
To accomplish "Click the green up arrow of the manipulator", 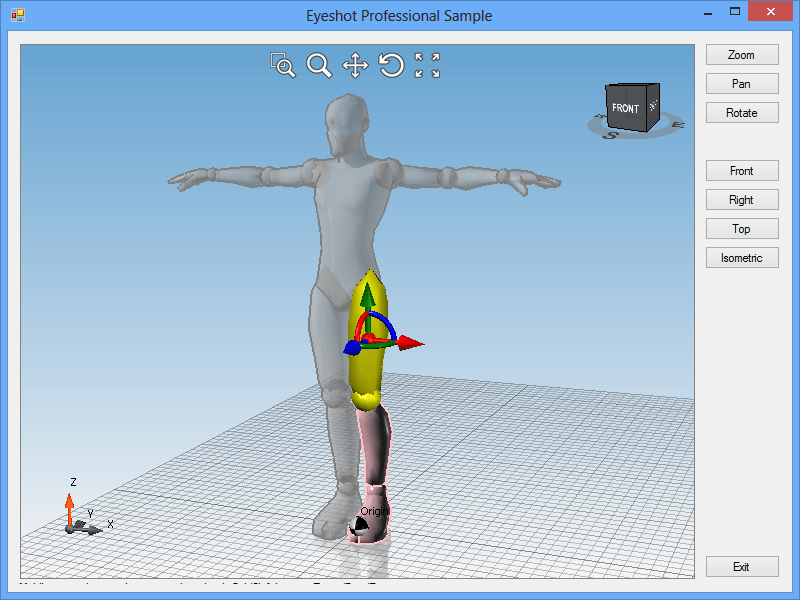I will [367, 295].
